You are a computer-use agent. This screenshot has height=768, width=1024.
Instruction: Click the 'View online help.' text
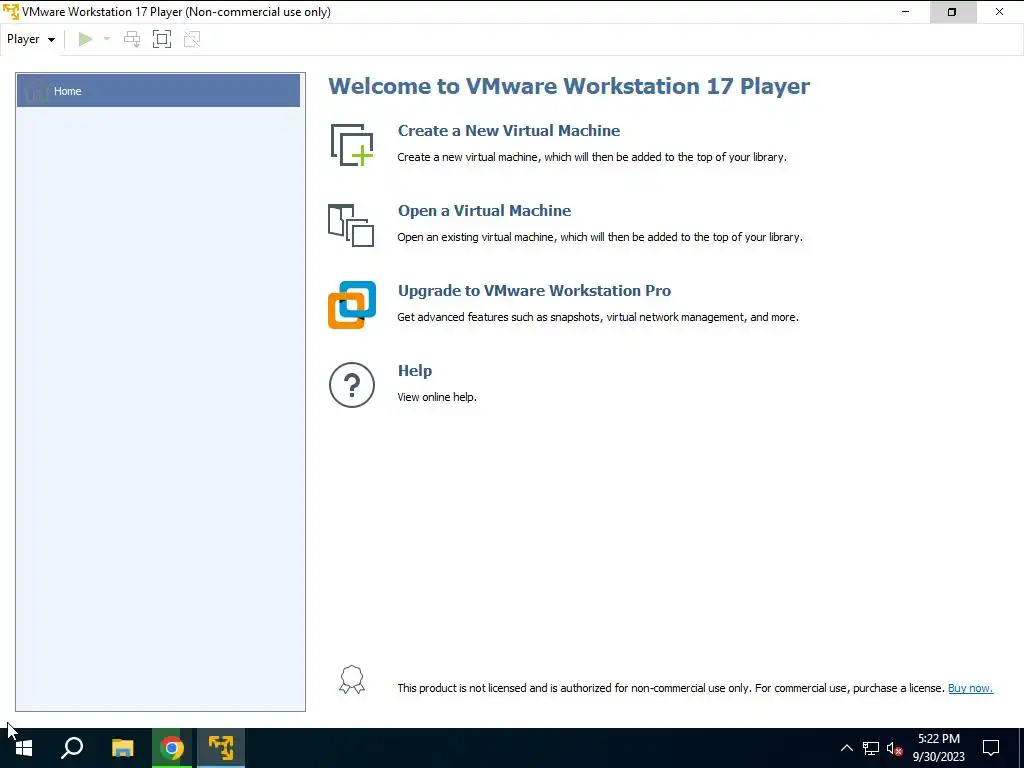pyautogui.click(x=437, y=397)
